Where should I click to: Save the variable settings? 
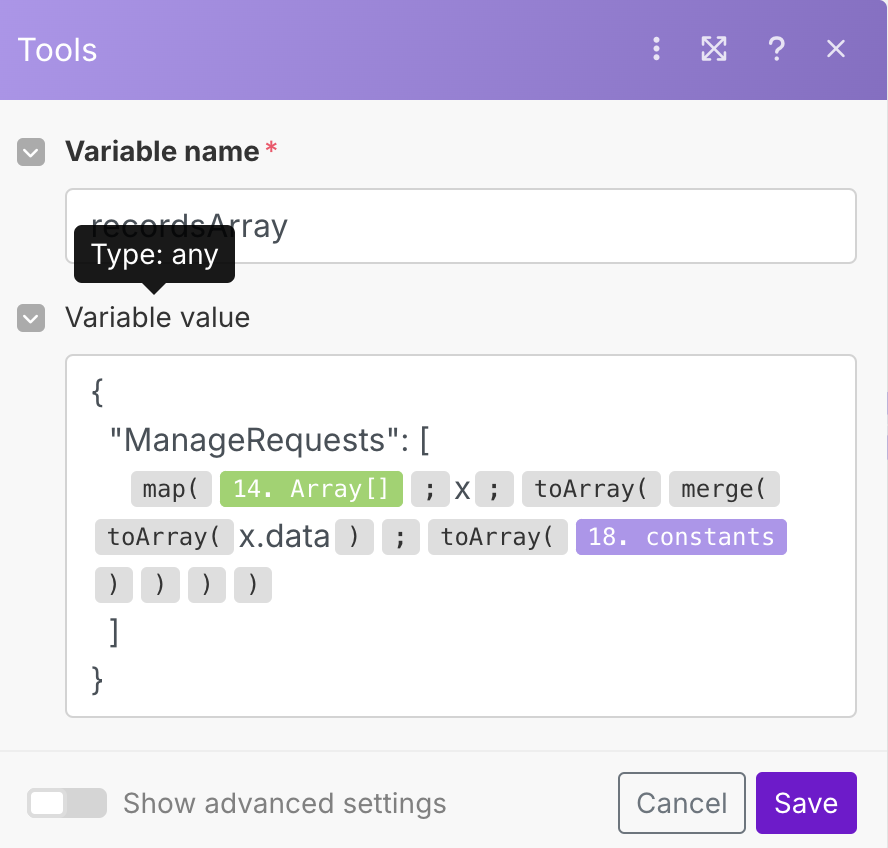806,803
